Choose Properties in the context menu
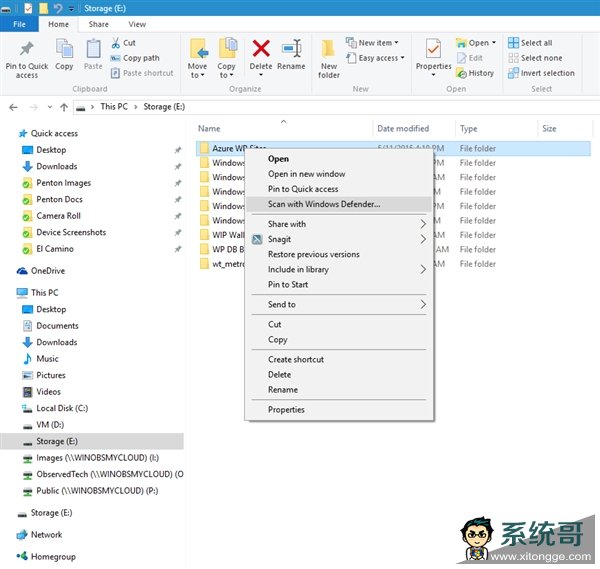Image resolution: width=600 pixels, height=569 pixels. 339,410
